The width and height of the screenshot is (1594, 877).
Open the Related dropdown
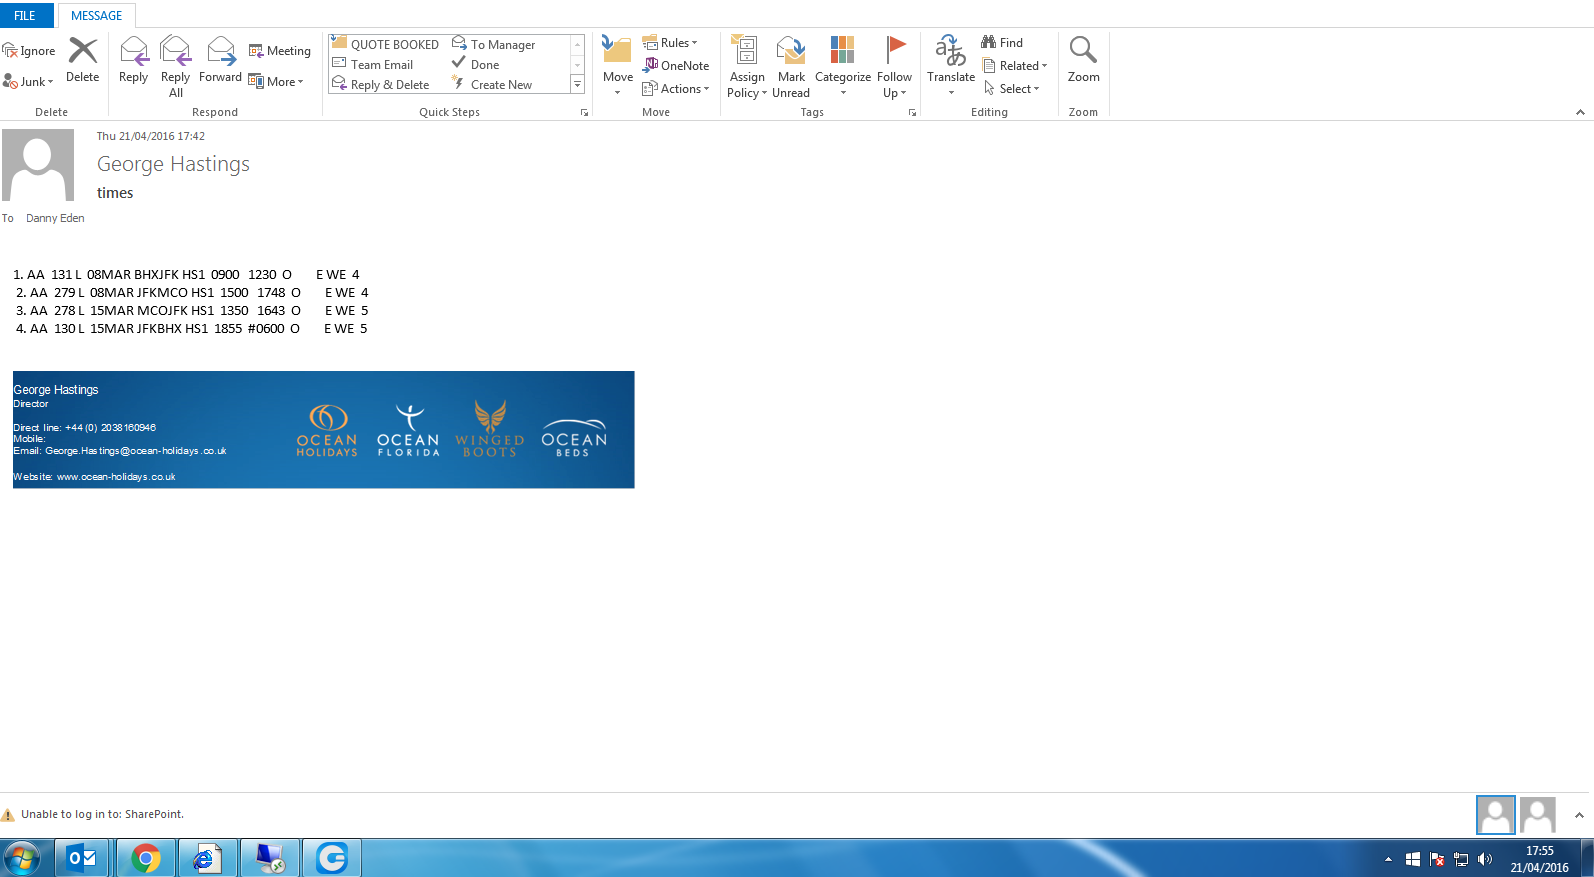coord(1015,66)
